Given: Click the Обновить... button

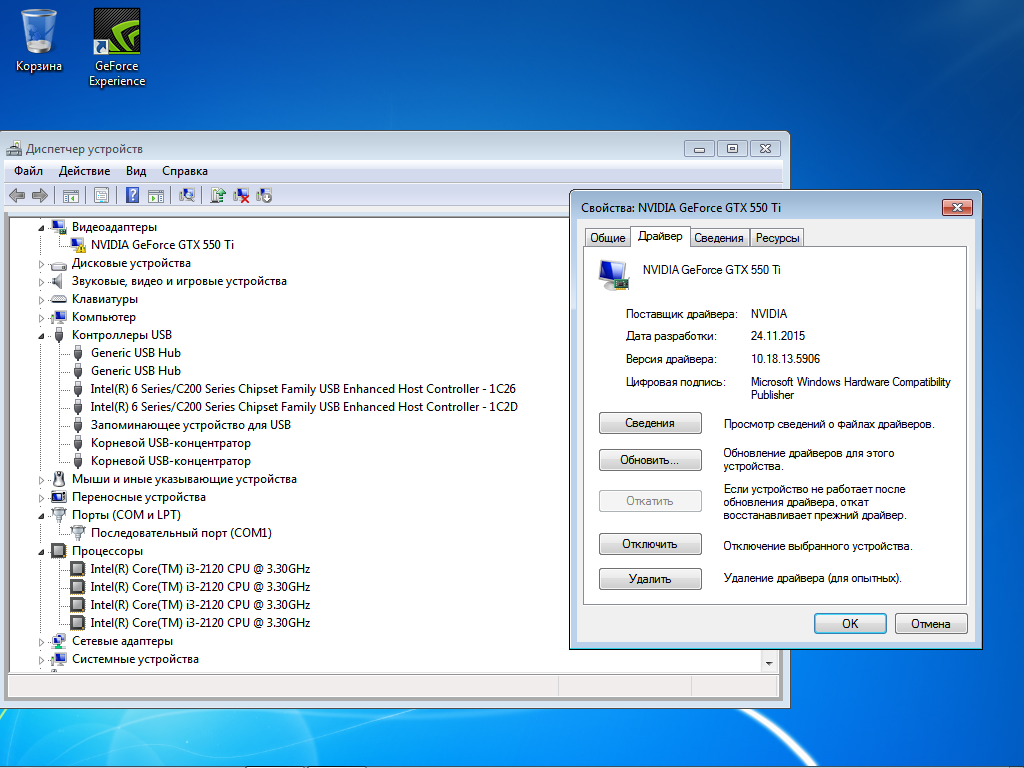Looking at the screenshot, I should (650, 460).
